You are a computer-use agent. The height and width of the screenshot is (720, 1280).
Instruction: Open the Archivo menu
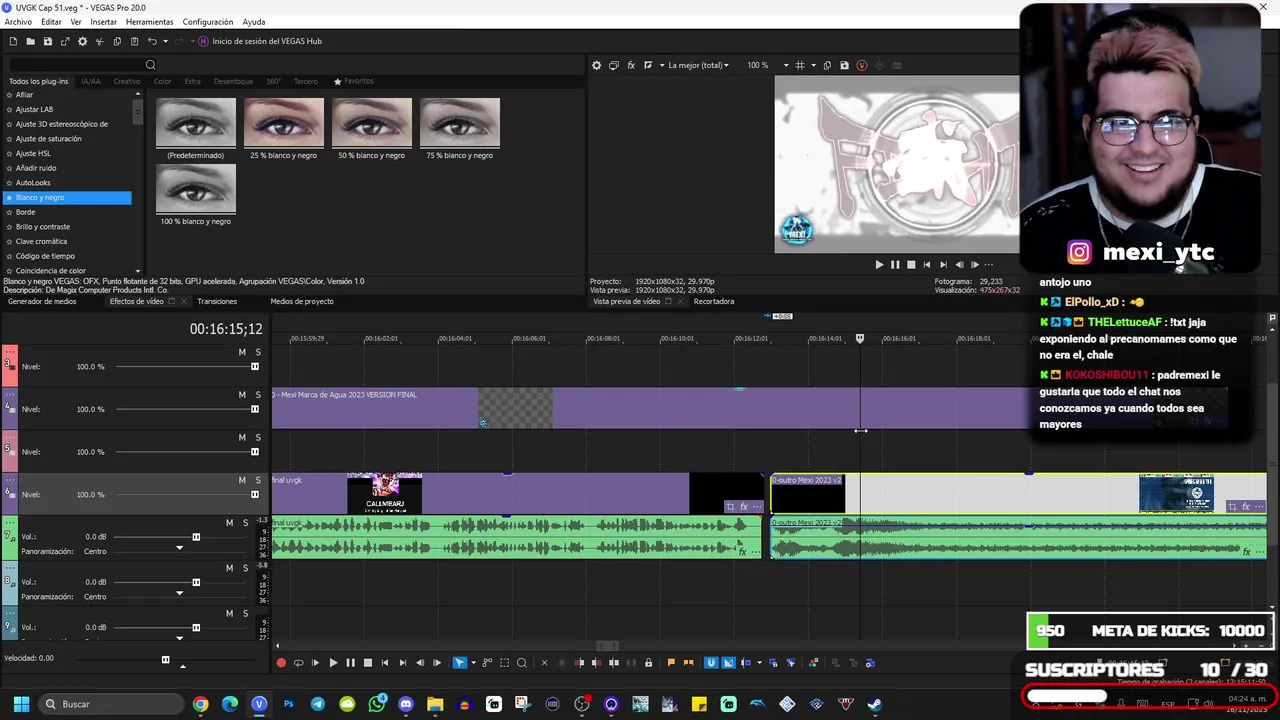(x=18, y=22)
